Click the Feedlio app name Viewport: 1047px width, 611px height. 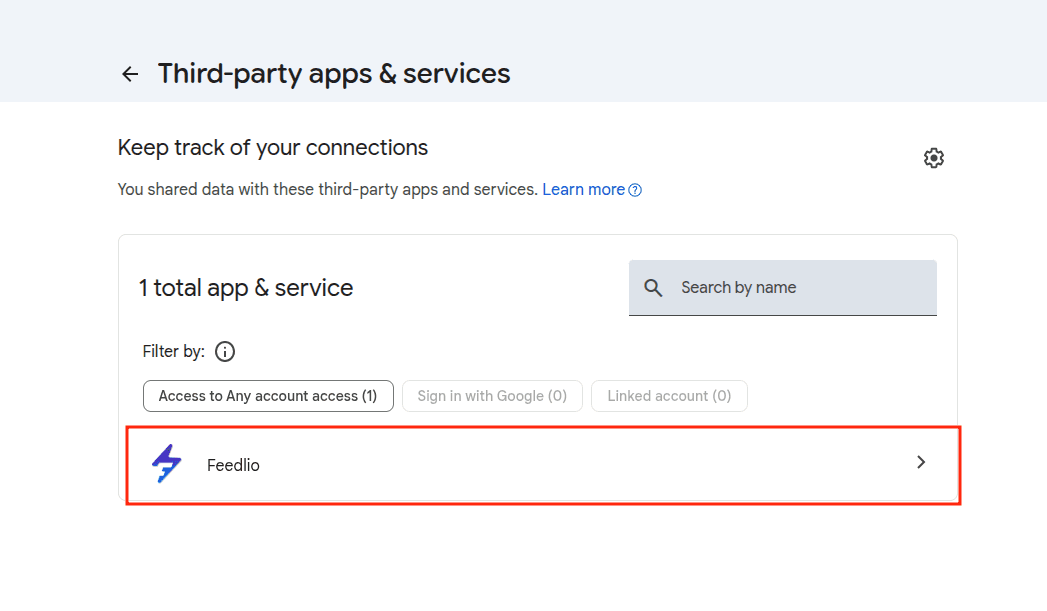click(x=233, y=465)
